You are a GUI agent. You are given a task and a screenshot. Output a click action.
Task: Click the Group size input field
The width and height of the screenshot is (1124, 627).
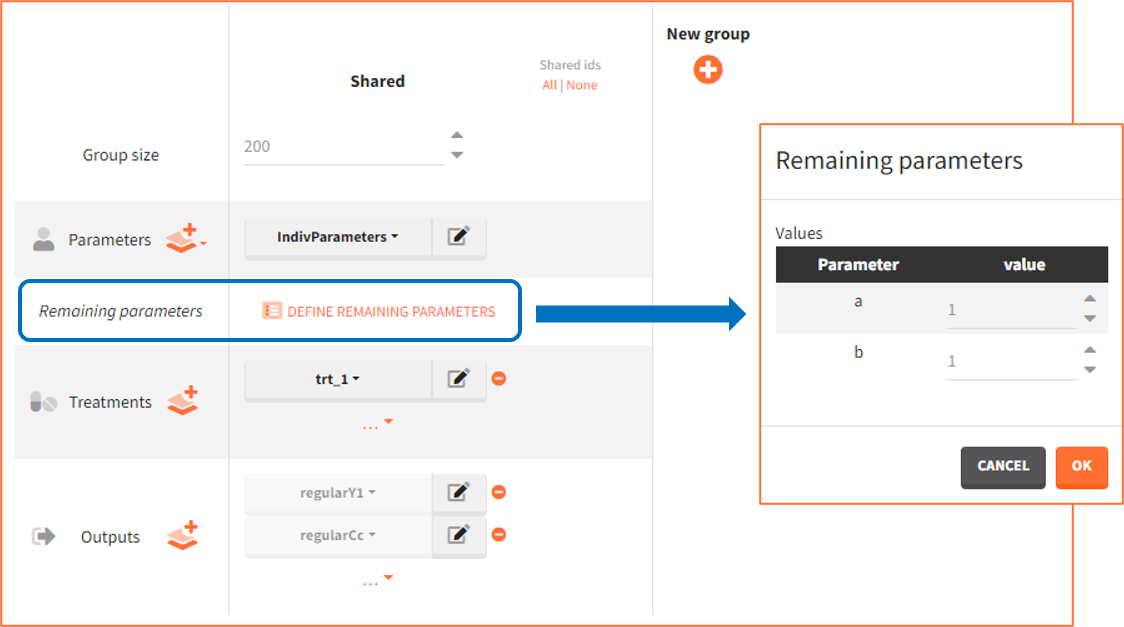pos(342,146)
